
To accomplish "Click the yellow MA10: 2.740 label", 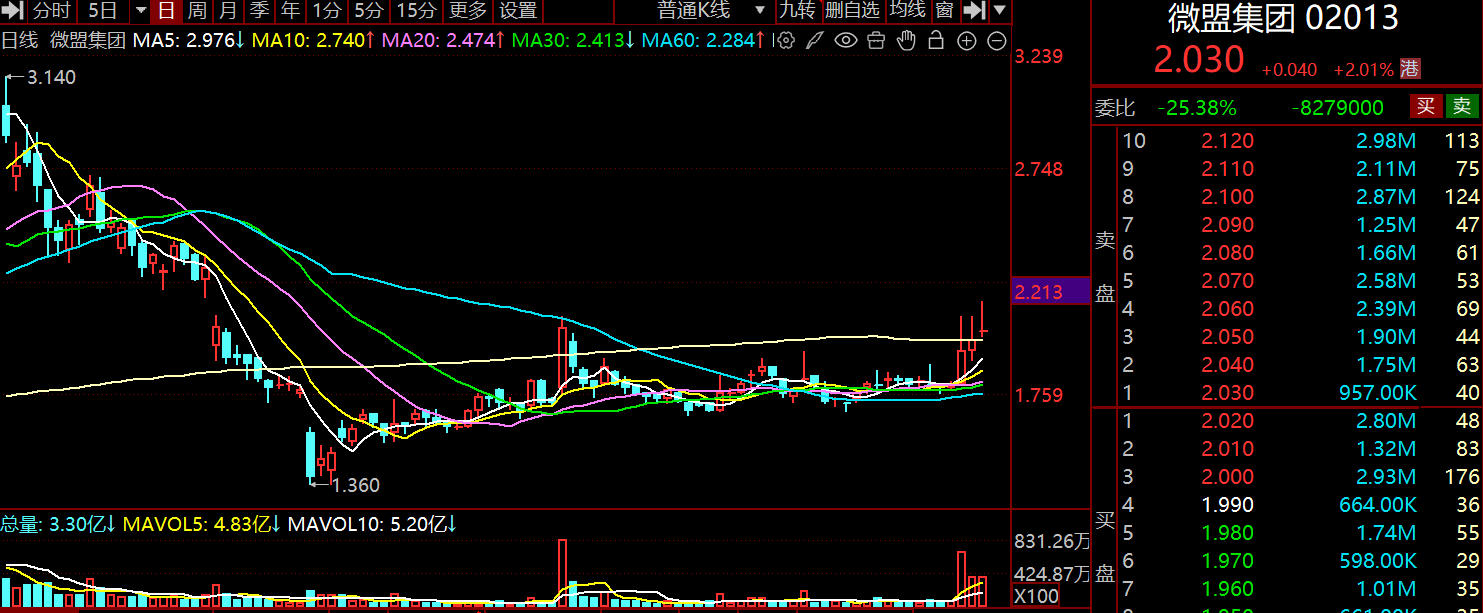I will tap(312, 41).
